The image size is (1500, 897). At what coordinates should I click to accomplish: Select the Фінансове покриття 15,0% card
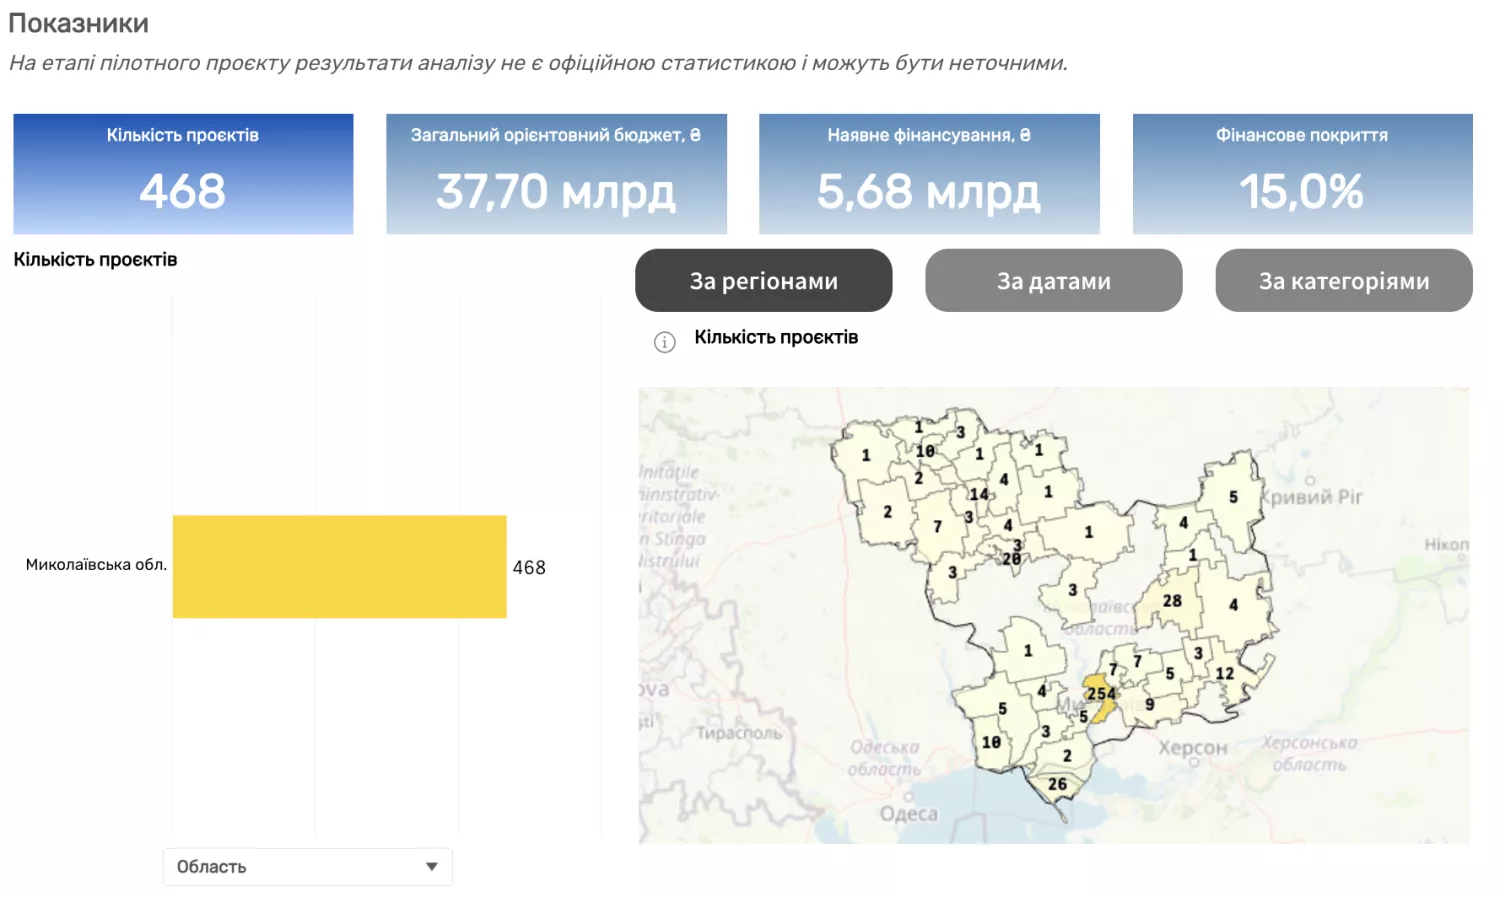[1302, 174]
